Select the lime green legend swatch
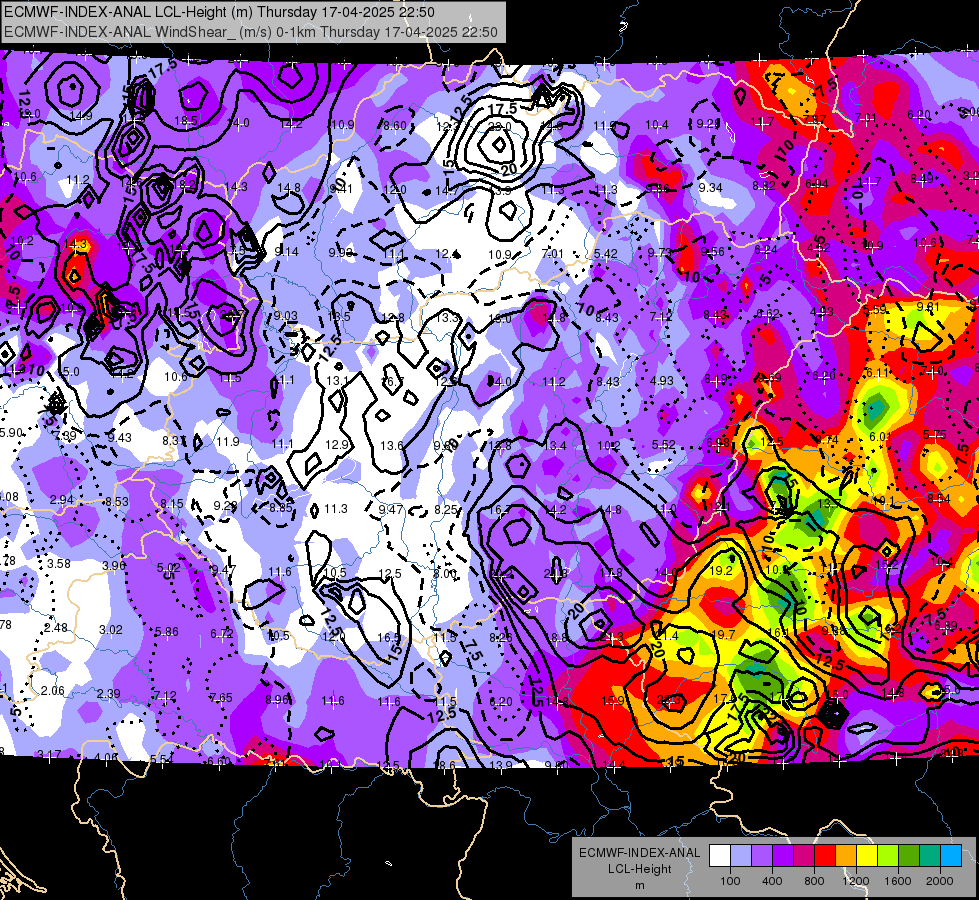This screenshot has height=900, width=979. (888, 855)
